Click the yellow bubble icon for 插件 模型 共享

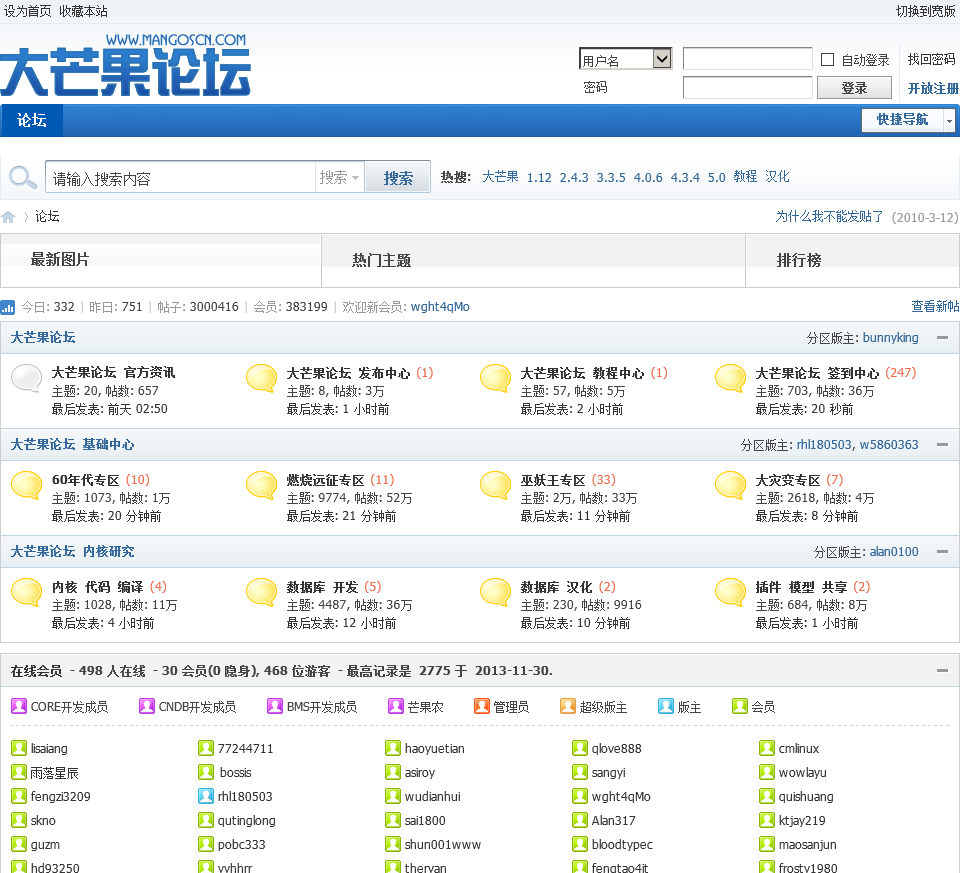click(730, 592)
